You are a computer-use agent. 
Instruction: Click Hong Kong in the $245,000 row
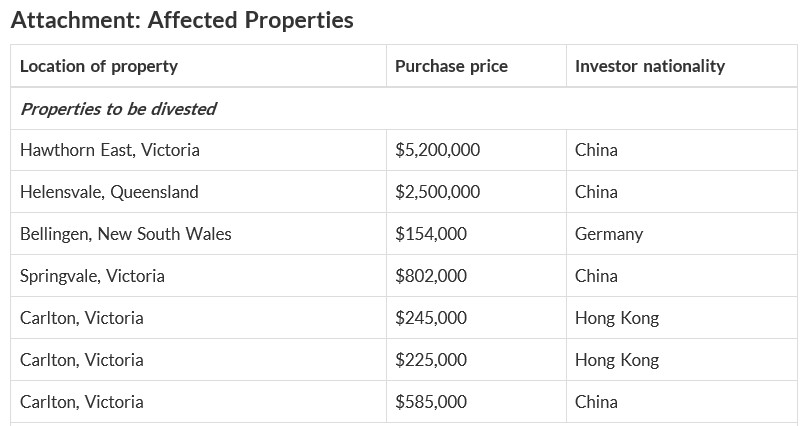(617, 318)
